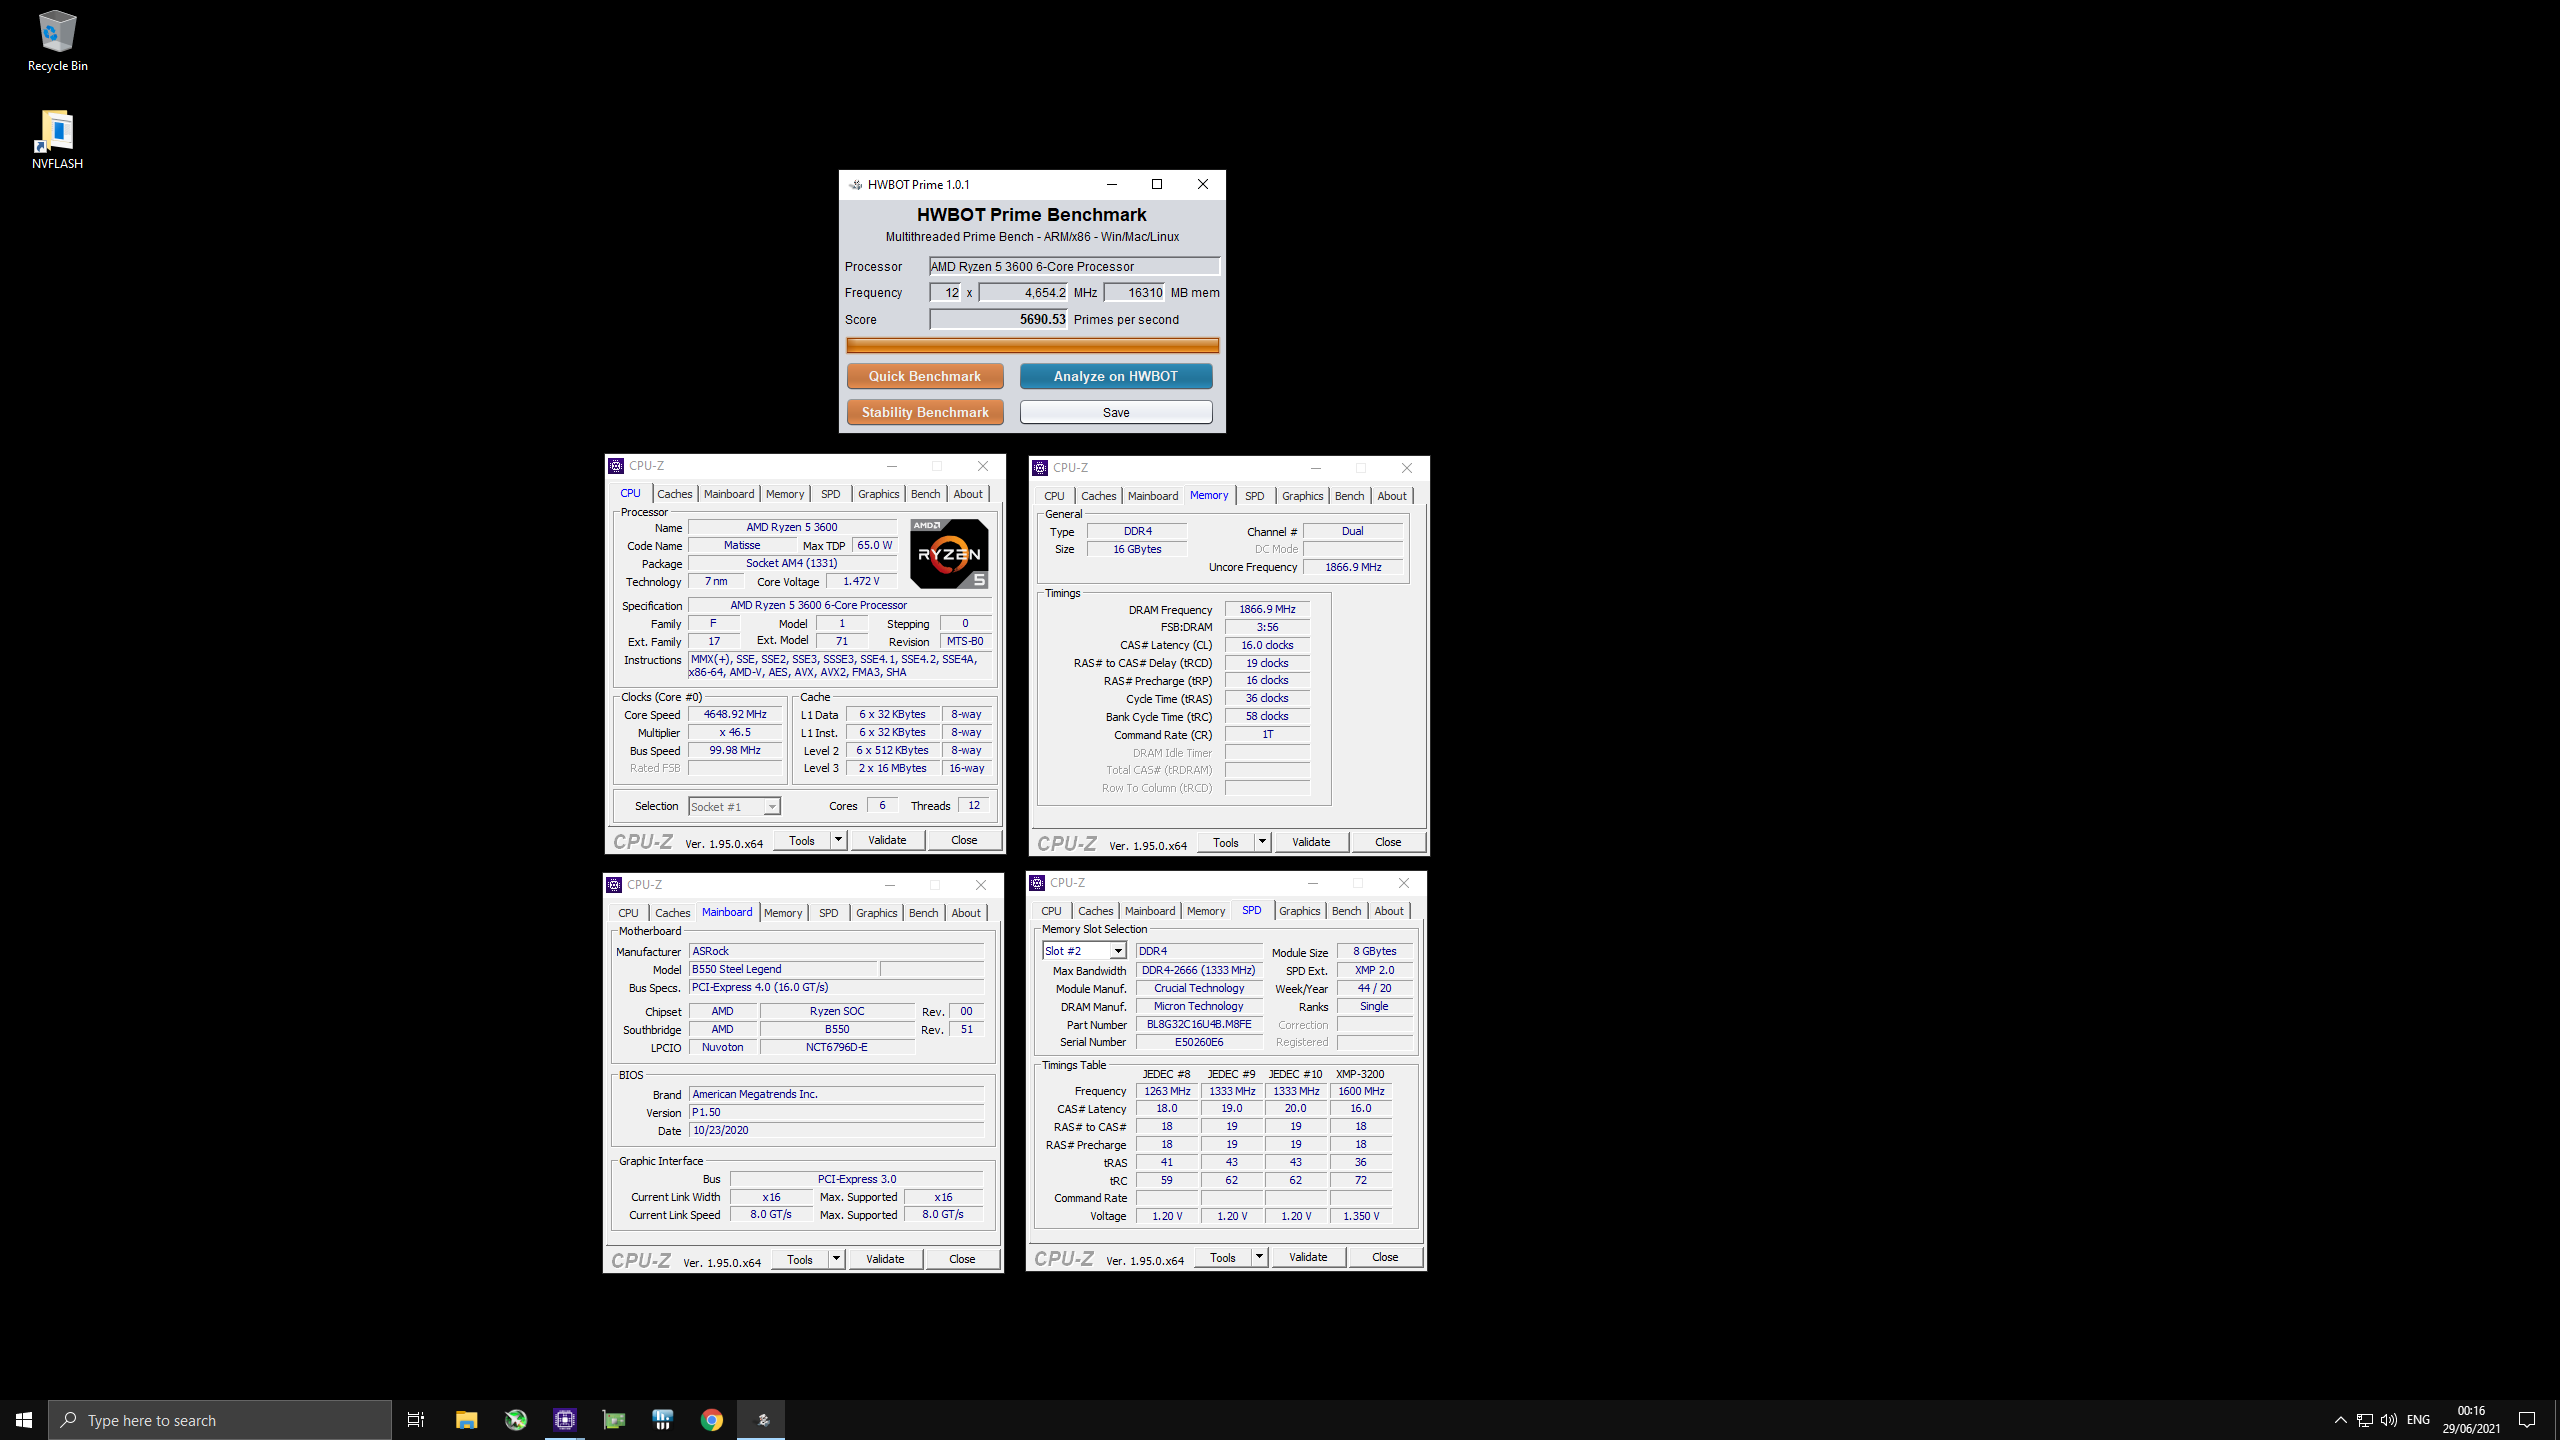The height and width of the screenshot is (1440, 2560).
Task: Switch to Caches tab in CPU window
Action: (x=674, y=494)
